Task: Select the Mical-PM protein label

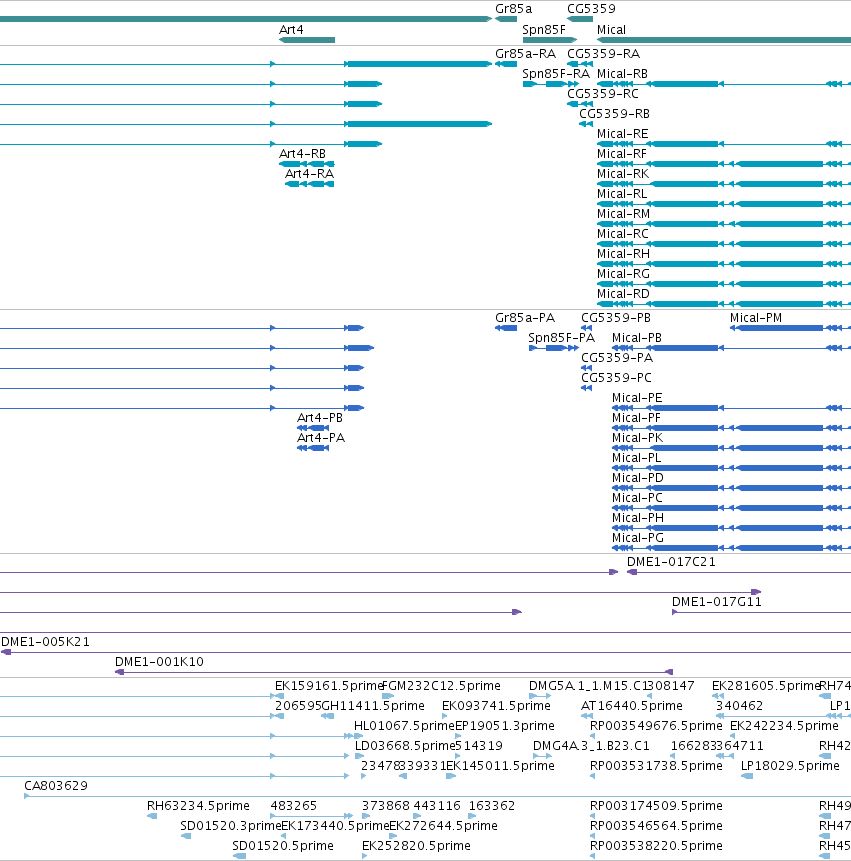Action: tap(756, 318)
